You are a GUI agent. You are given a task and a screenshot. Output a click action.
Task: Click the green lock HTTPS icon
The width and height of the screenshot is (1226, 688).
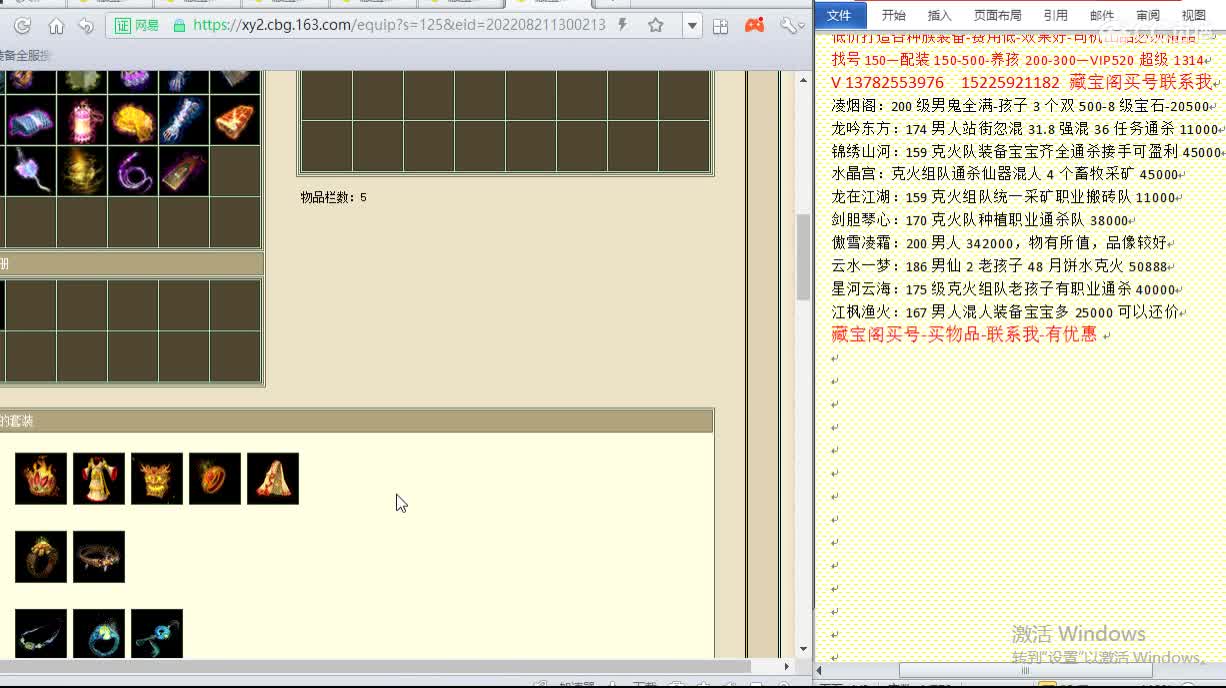(x=179, y=25)
